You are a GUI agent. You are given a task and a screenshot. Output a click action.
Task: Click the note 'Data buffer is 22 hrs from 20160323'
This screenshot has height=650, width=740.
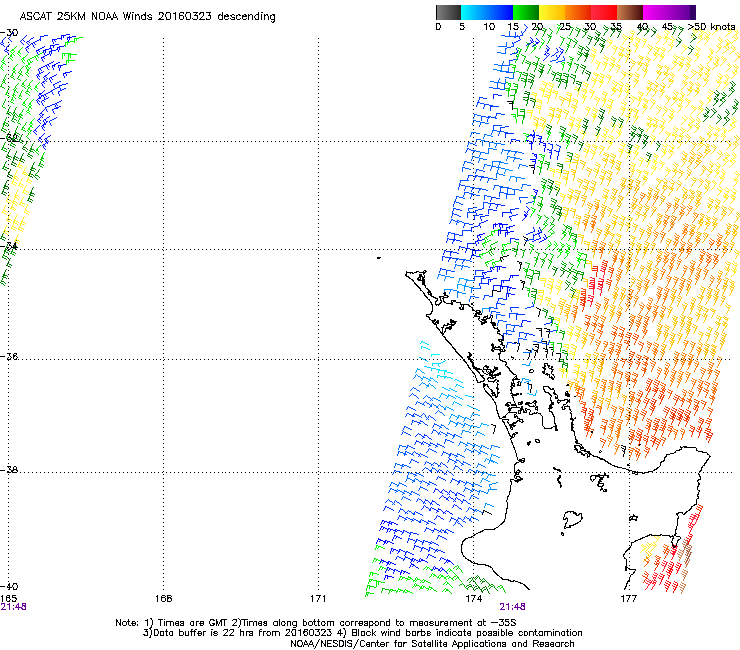(238, 633)
